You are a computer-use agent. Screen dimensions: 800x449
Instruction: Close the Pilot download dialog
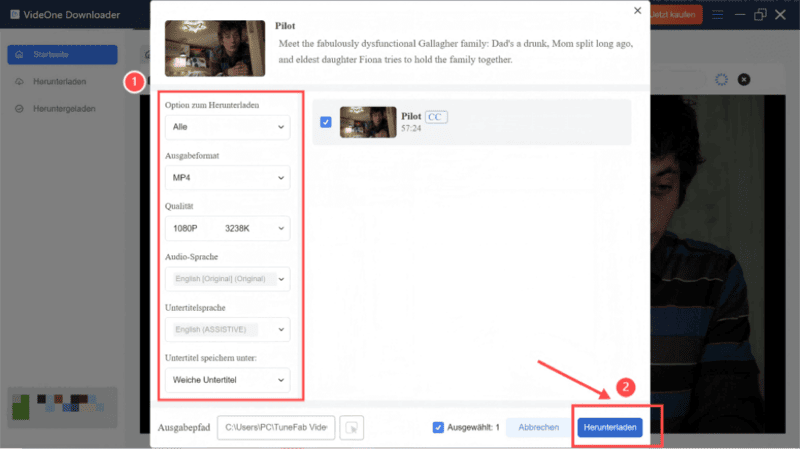pos(638,11)
